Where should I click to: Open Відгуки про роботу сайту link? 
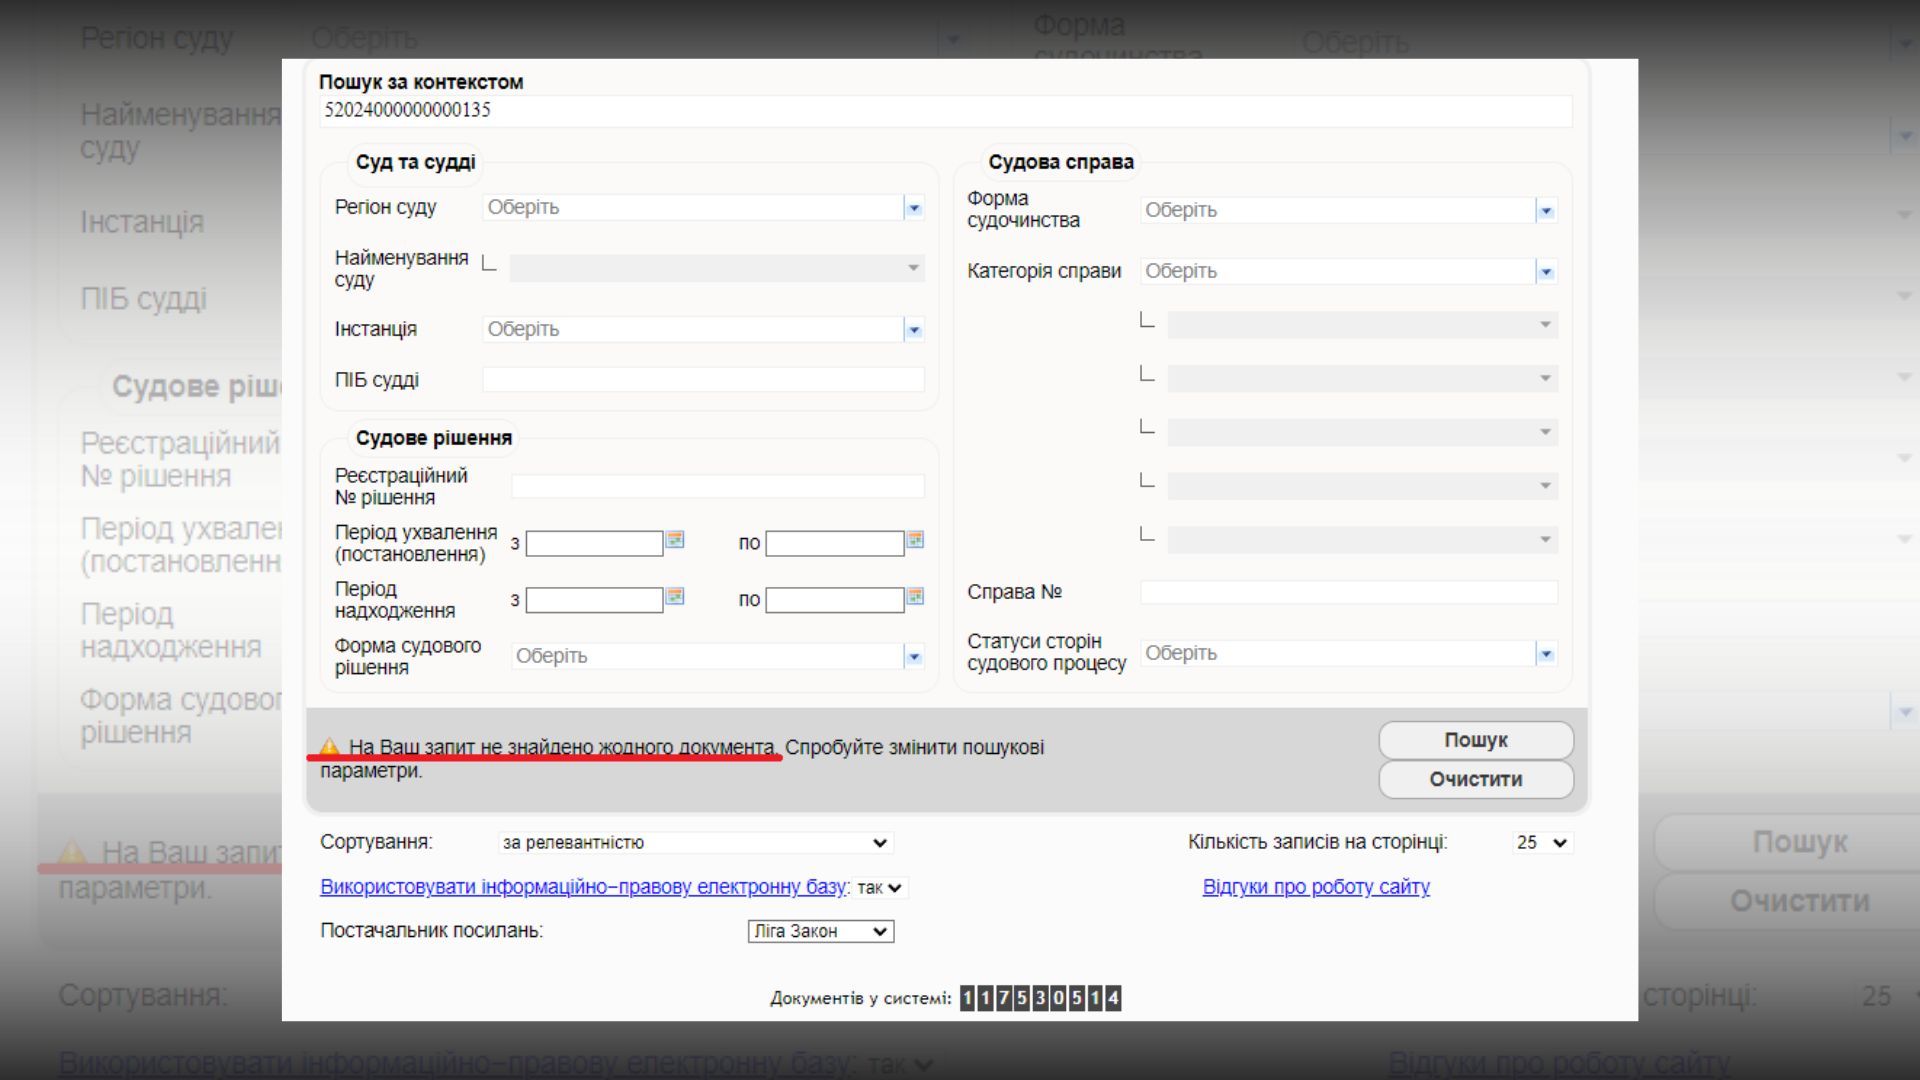[1315, 887]
